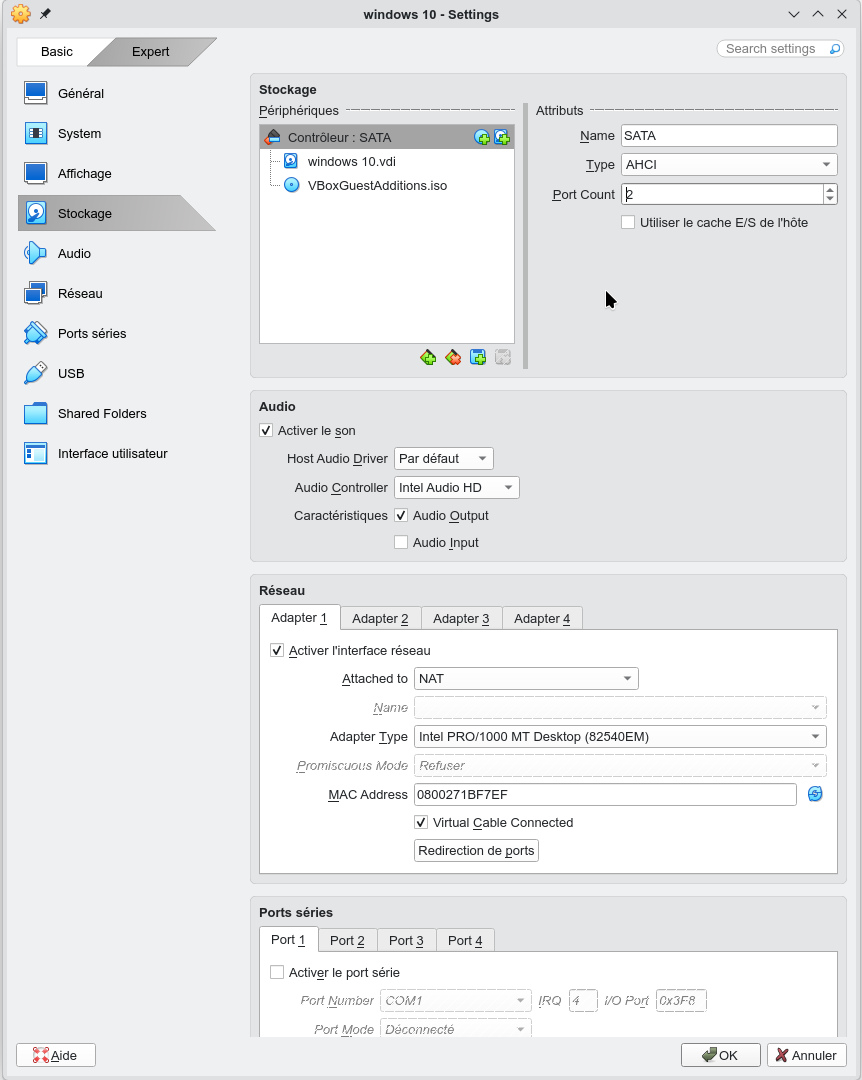Screen dimensions: 862x1080
Task: Enable the host I/O cache checkbox
Action: pos(628,223)
